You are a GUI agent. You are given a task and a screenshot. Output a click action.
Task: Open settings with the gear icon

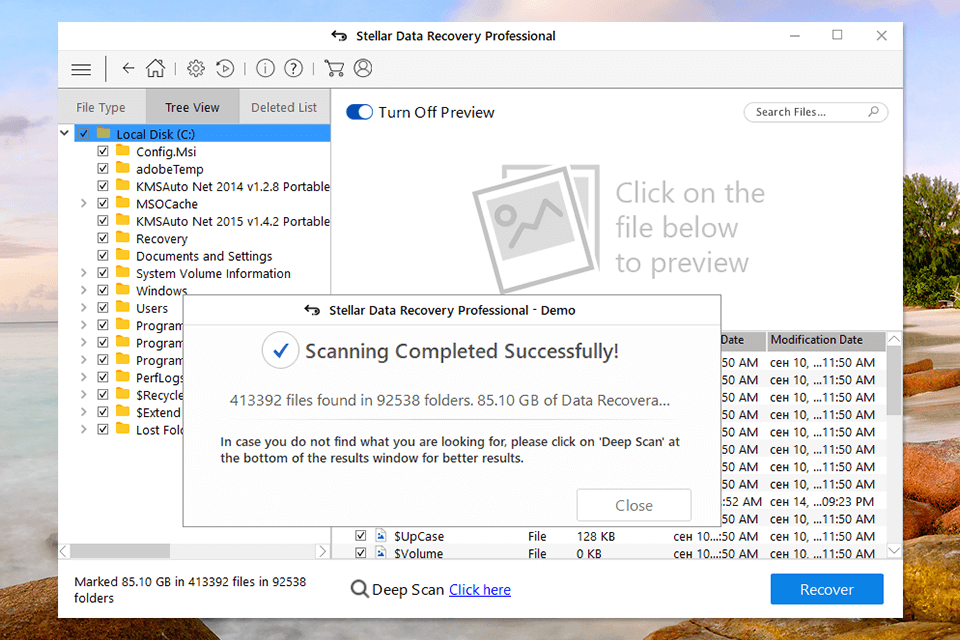click(x=196, y=69)
